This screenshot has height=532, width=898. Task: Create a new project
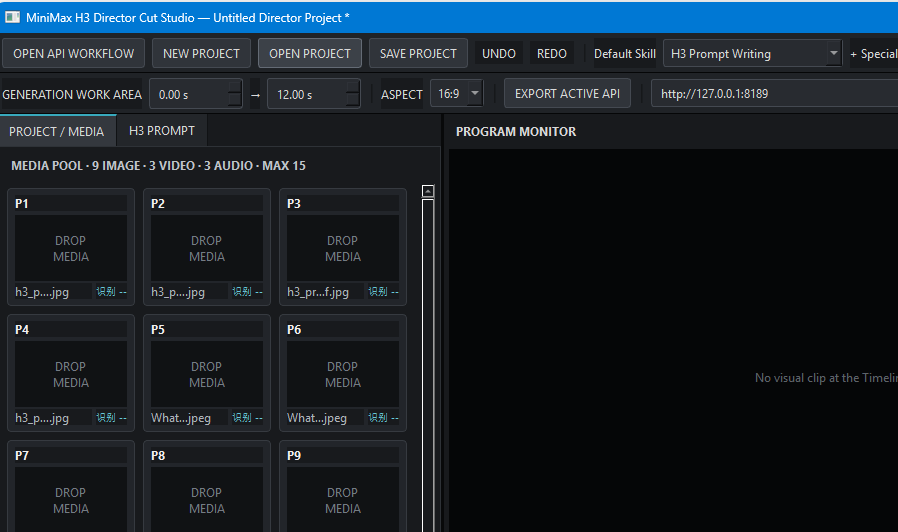(201, 53)
